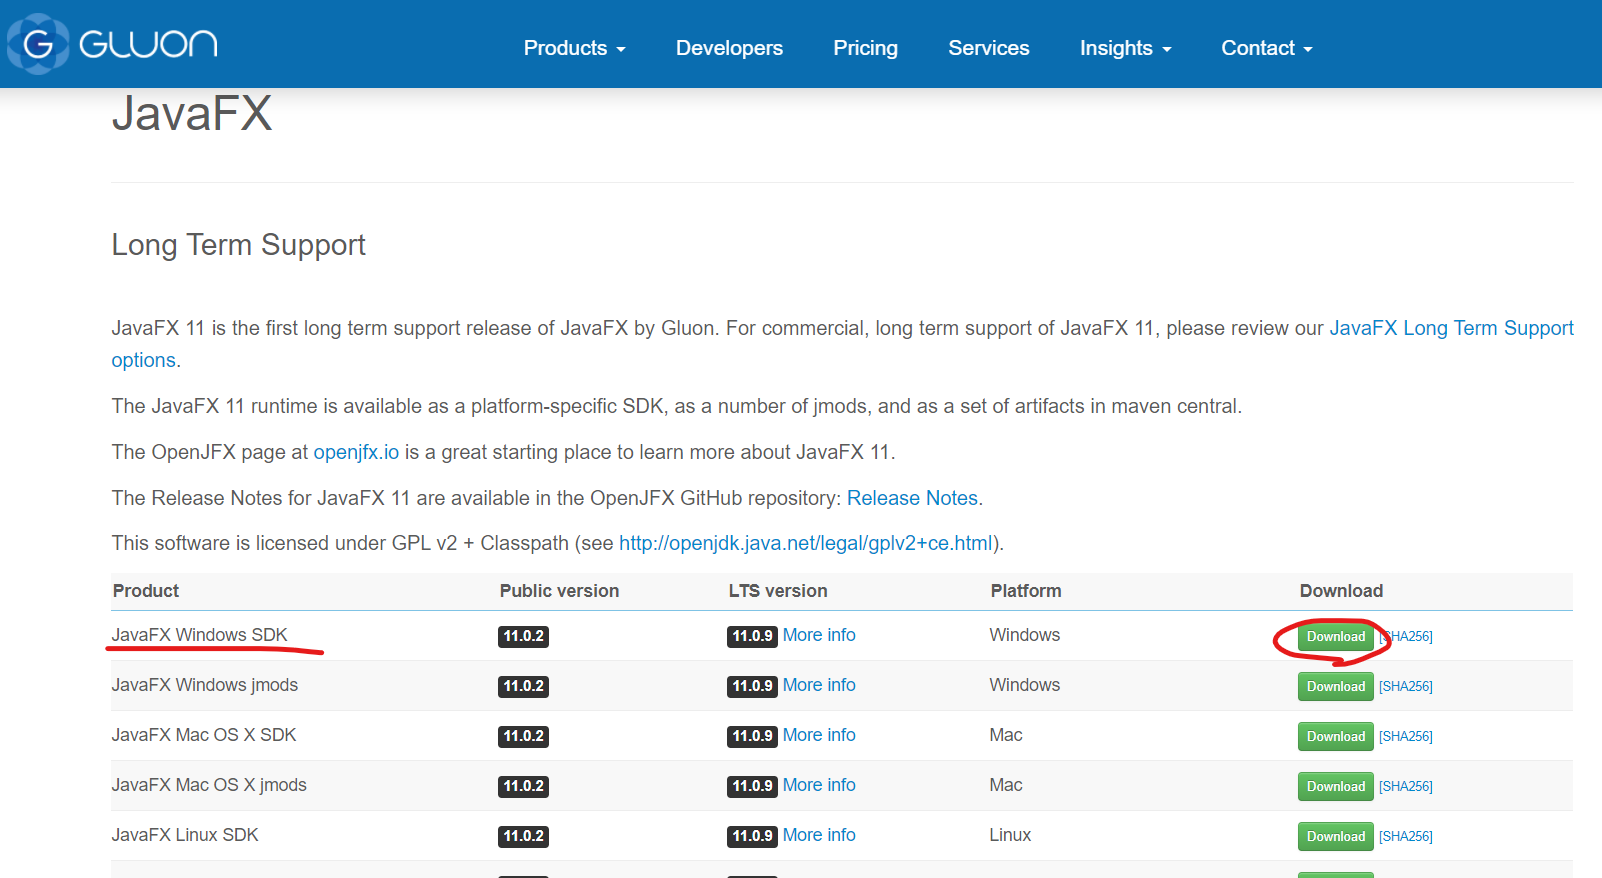This screenshot has width=1602, height=878.
Task: Expand the Insights dropdown menu
Action: point(1125,48)
